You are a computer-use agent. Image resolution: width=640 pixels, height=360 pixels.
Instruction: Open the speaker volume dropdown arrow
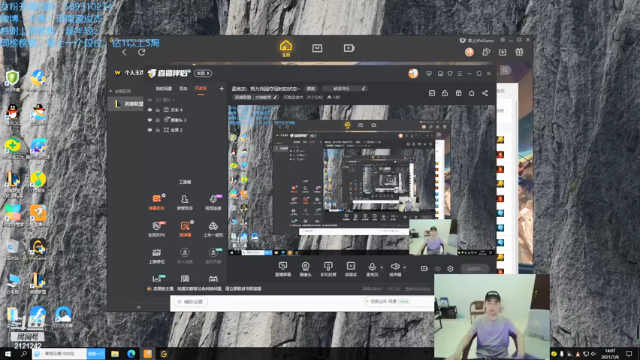pyautogui.click(x=404, y=268)
